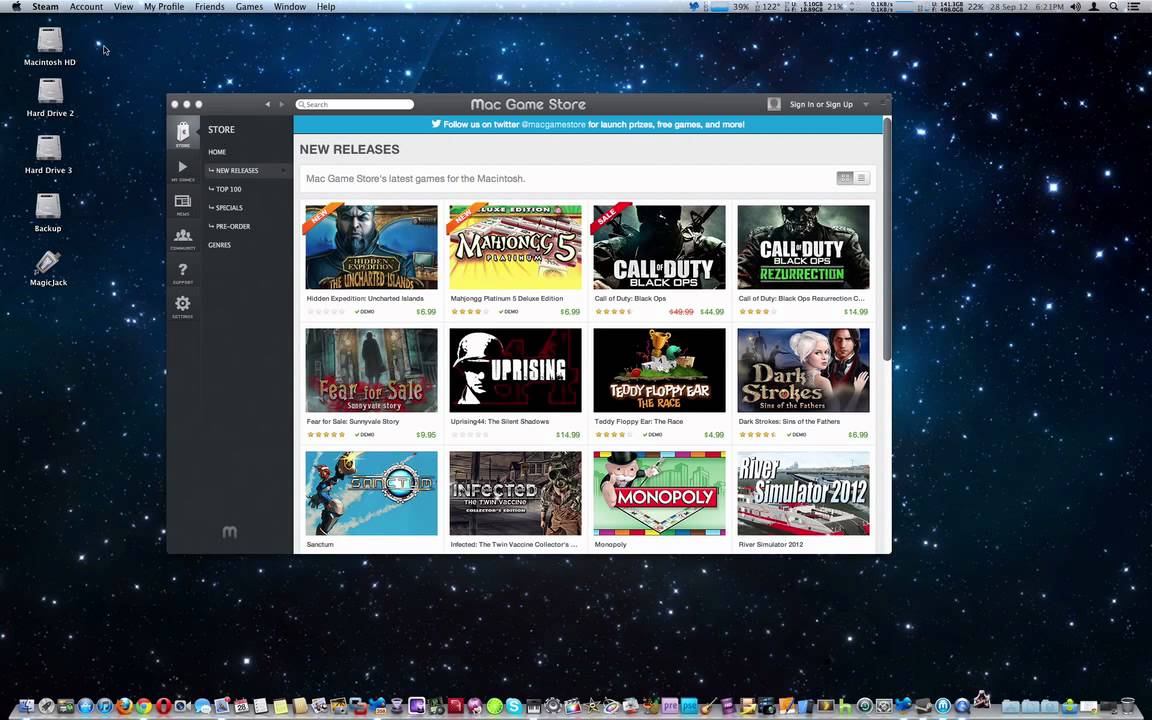Click the $44.99 price for Black Ops
The height and width of the screenshot is (720, 1152).
[x=712, y=312]
